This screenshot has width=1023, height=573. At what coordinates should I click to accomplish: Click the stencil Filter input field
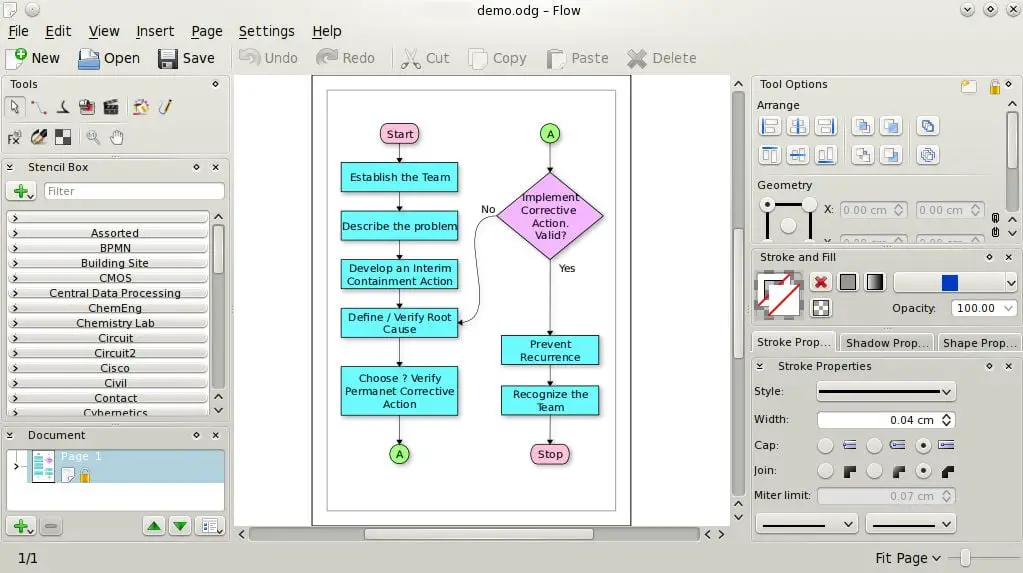click(134, 191)
